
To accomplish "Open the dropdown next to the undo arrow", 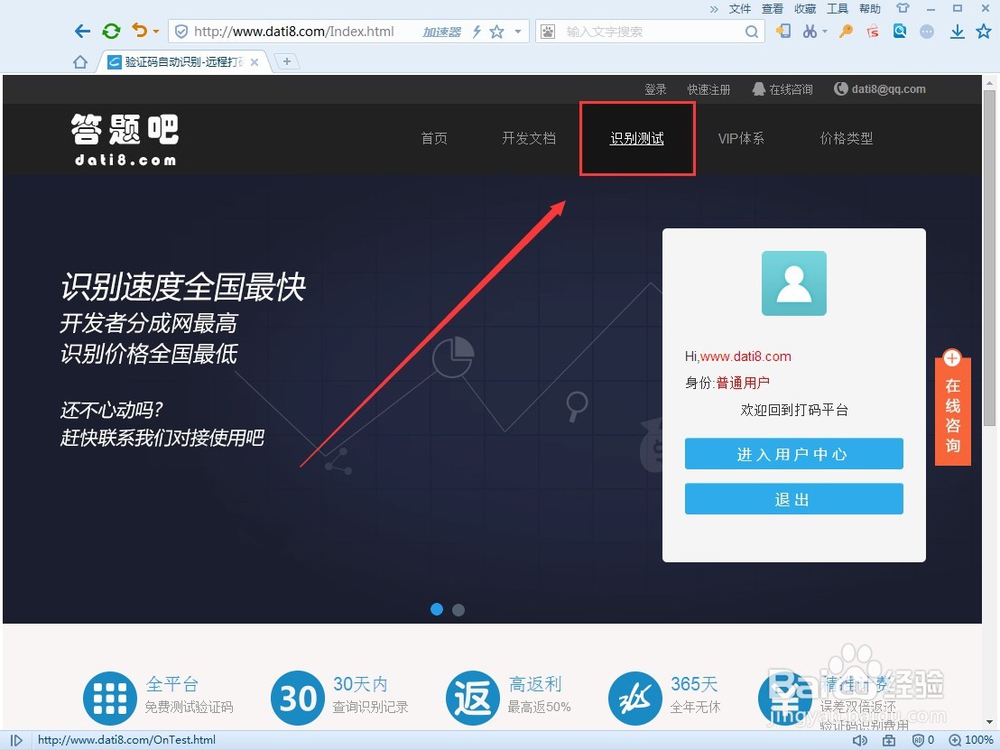I will [x=154, y=31].
